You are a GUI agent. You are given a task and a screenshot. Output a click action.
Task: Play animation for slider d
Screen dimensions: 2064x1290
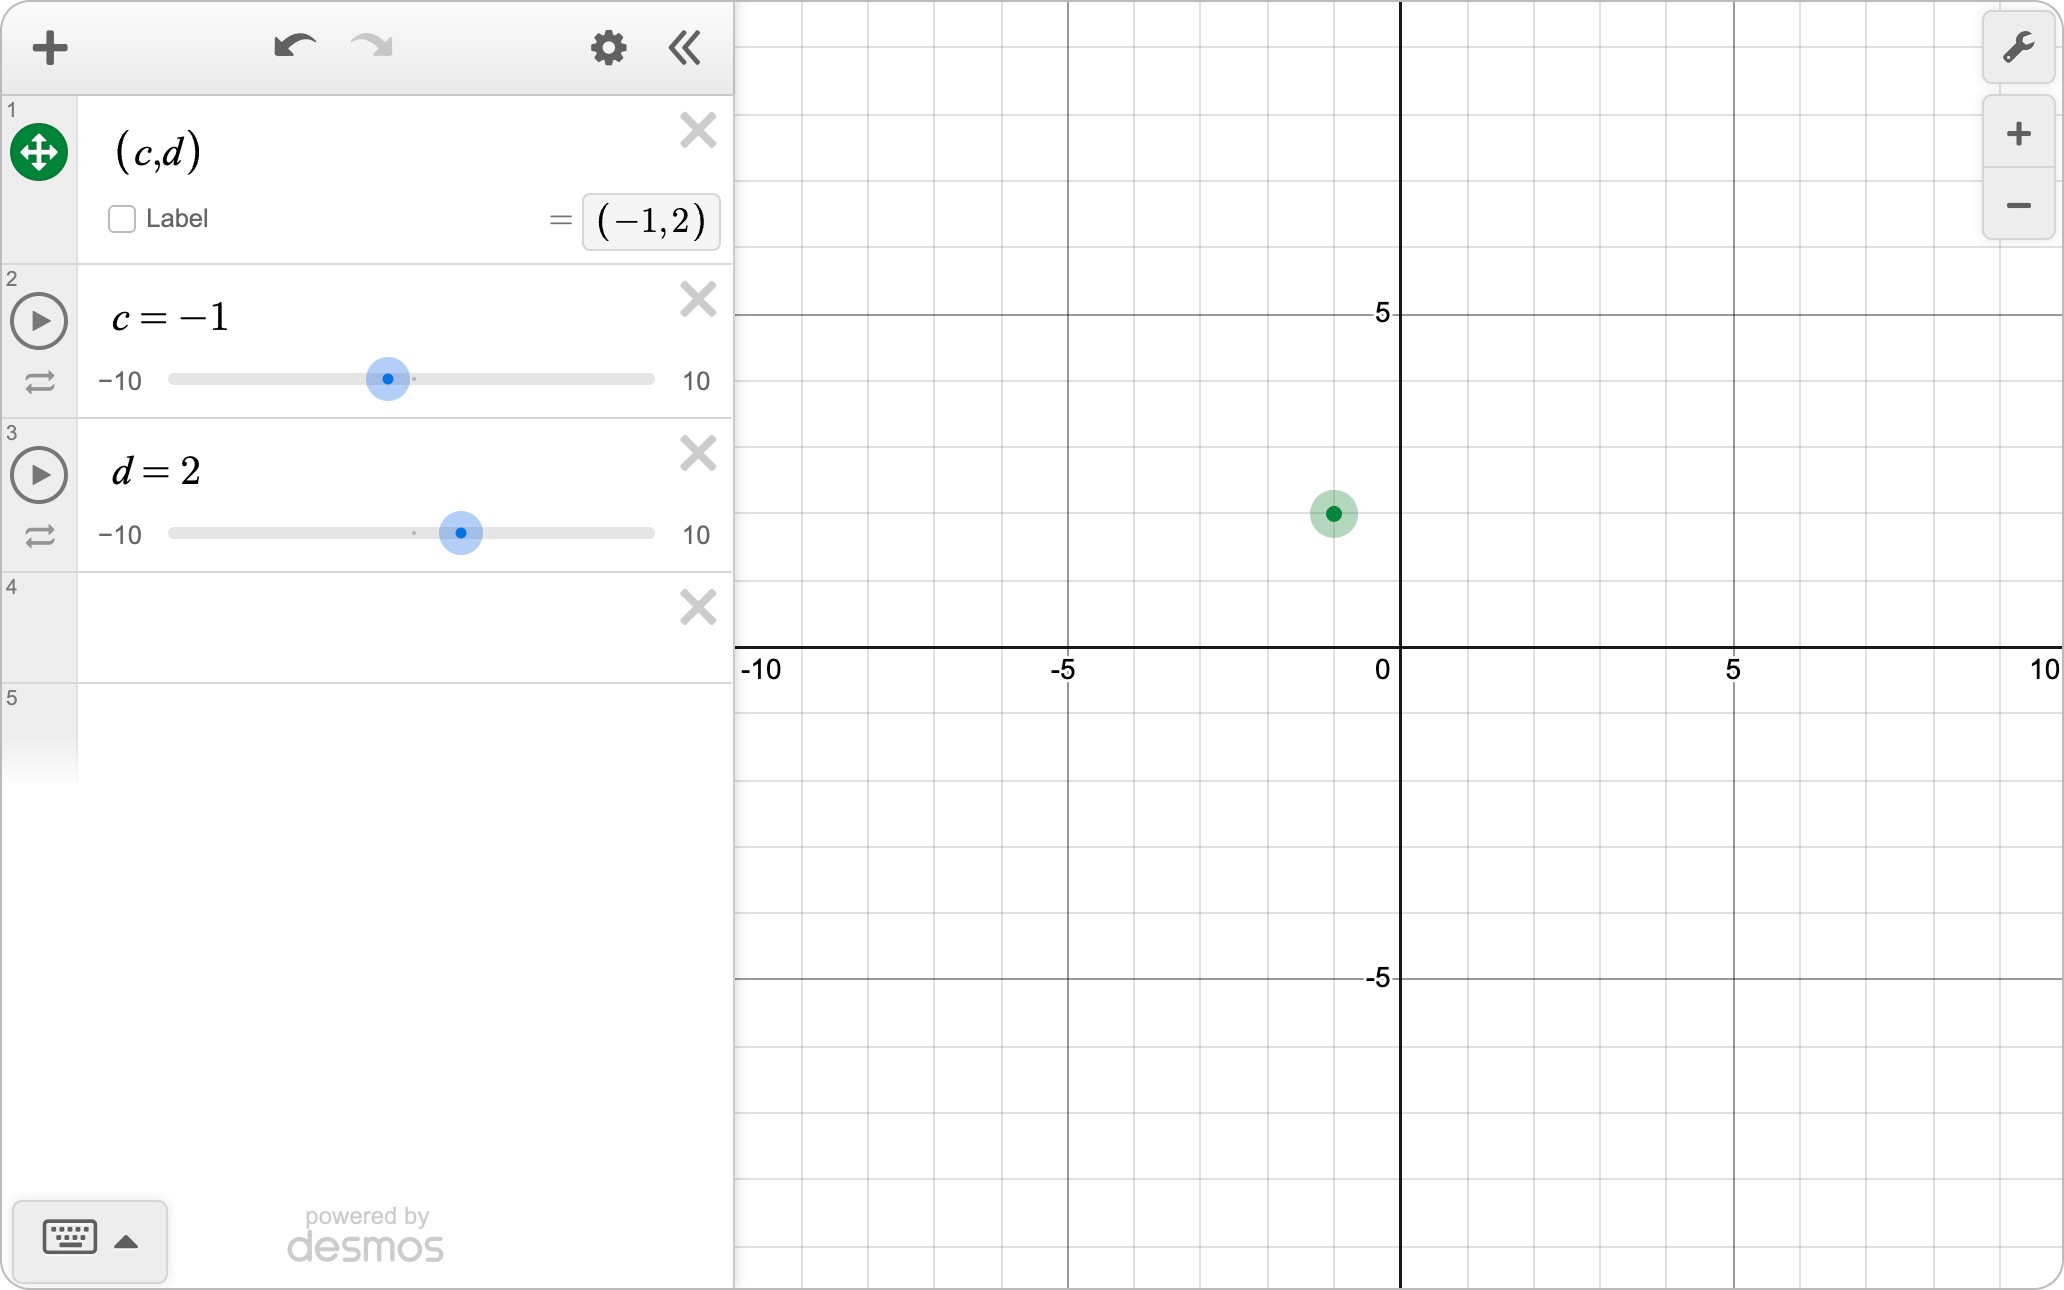coord(39,475)
